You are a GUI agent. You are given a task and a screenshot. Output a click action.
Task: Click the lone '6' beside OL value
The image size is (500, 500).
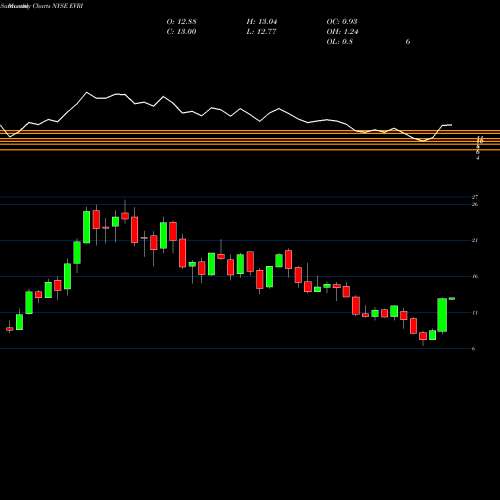[408, 42]
